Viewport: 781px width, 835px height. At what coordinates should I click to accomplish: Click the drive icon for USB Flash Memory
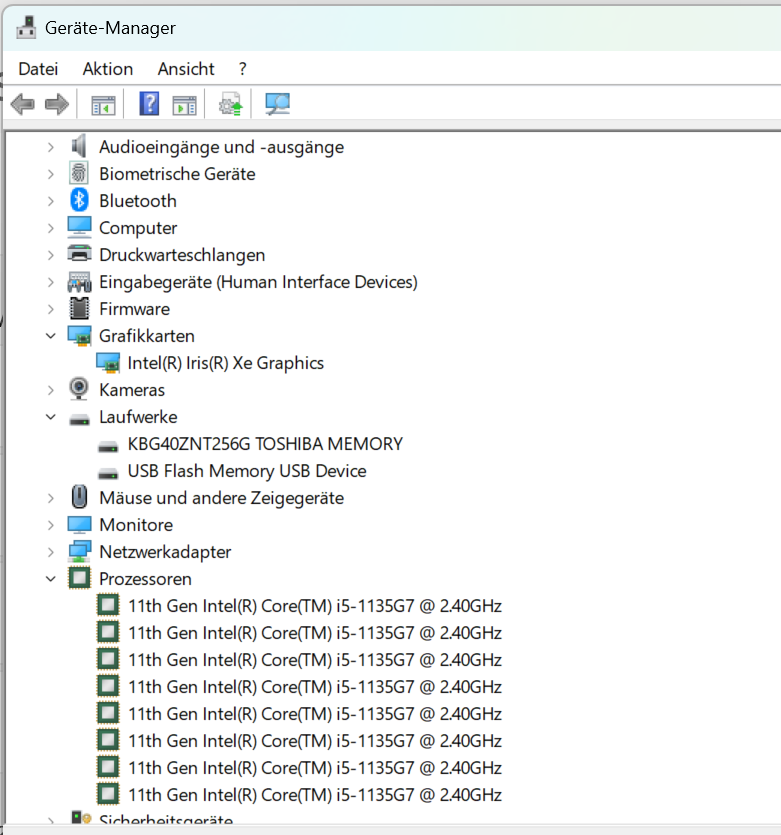pos(108,473)
